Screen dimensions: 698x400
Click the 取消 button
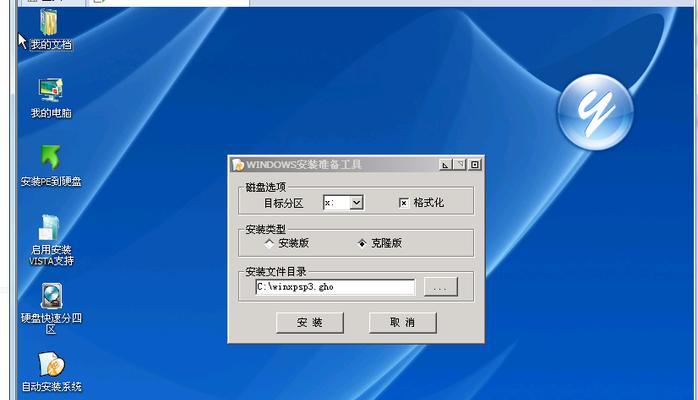(402, 322)
